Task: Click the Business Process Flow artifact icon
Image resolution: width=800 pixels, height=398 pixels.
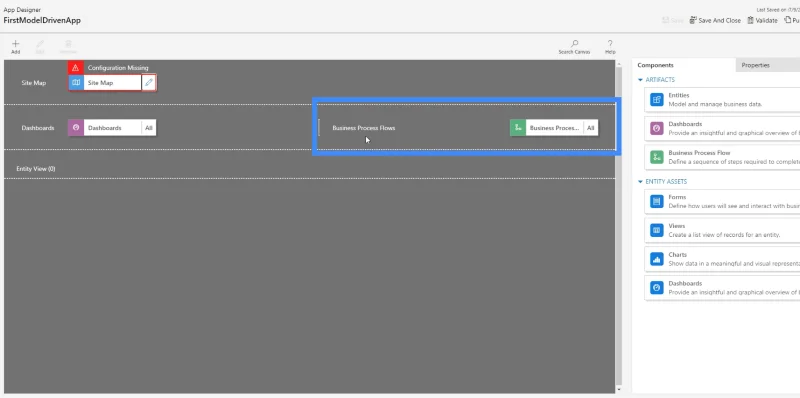Action: [657, 157]
